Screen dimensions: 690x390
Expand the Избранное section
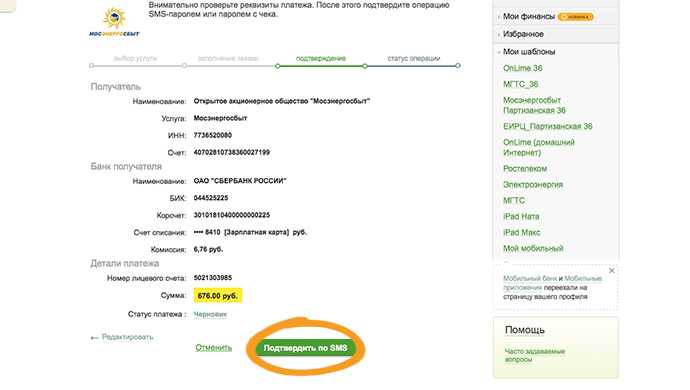tap(523, 34)
